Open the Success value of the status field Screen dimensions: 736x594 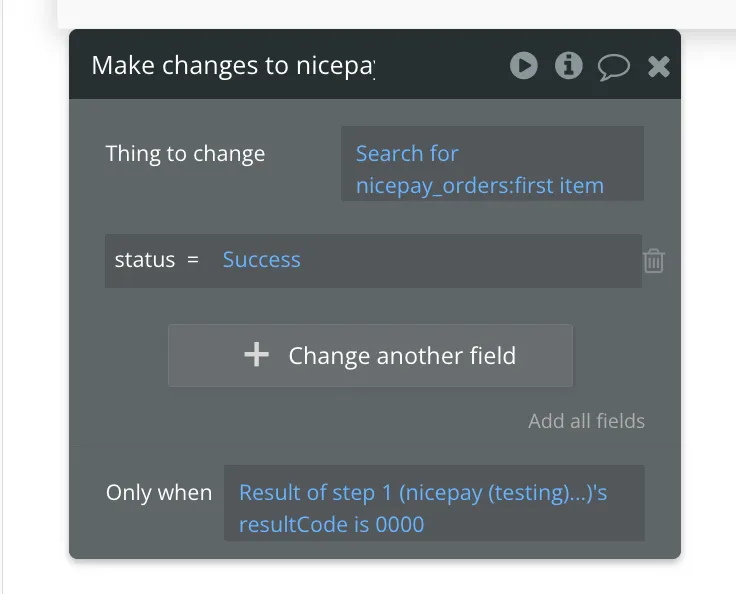262,260
